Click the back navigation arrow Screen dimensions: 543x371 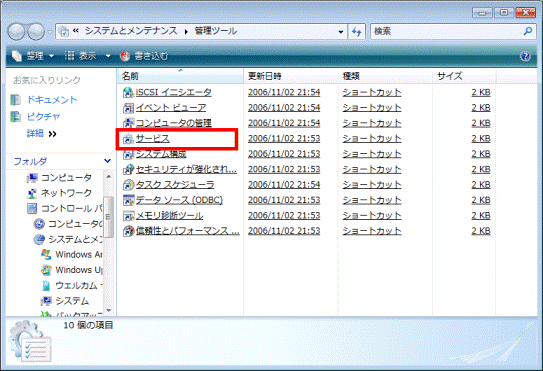click(16, 32)
